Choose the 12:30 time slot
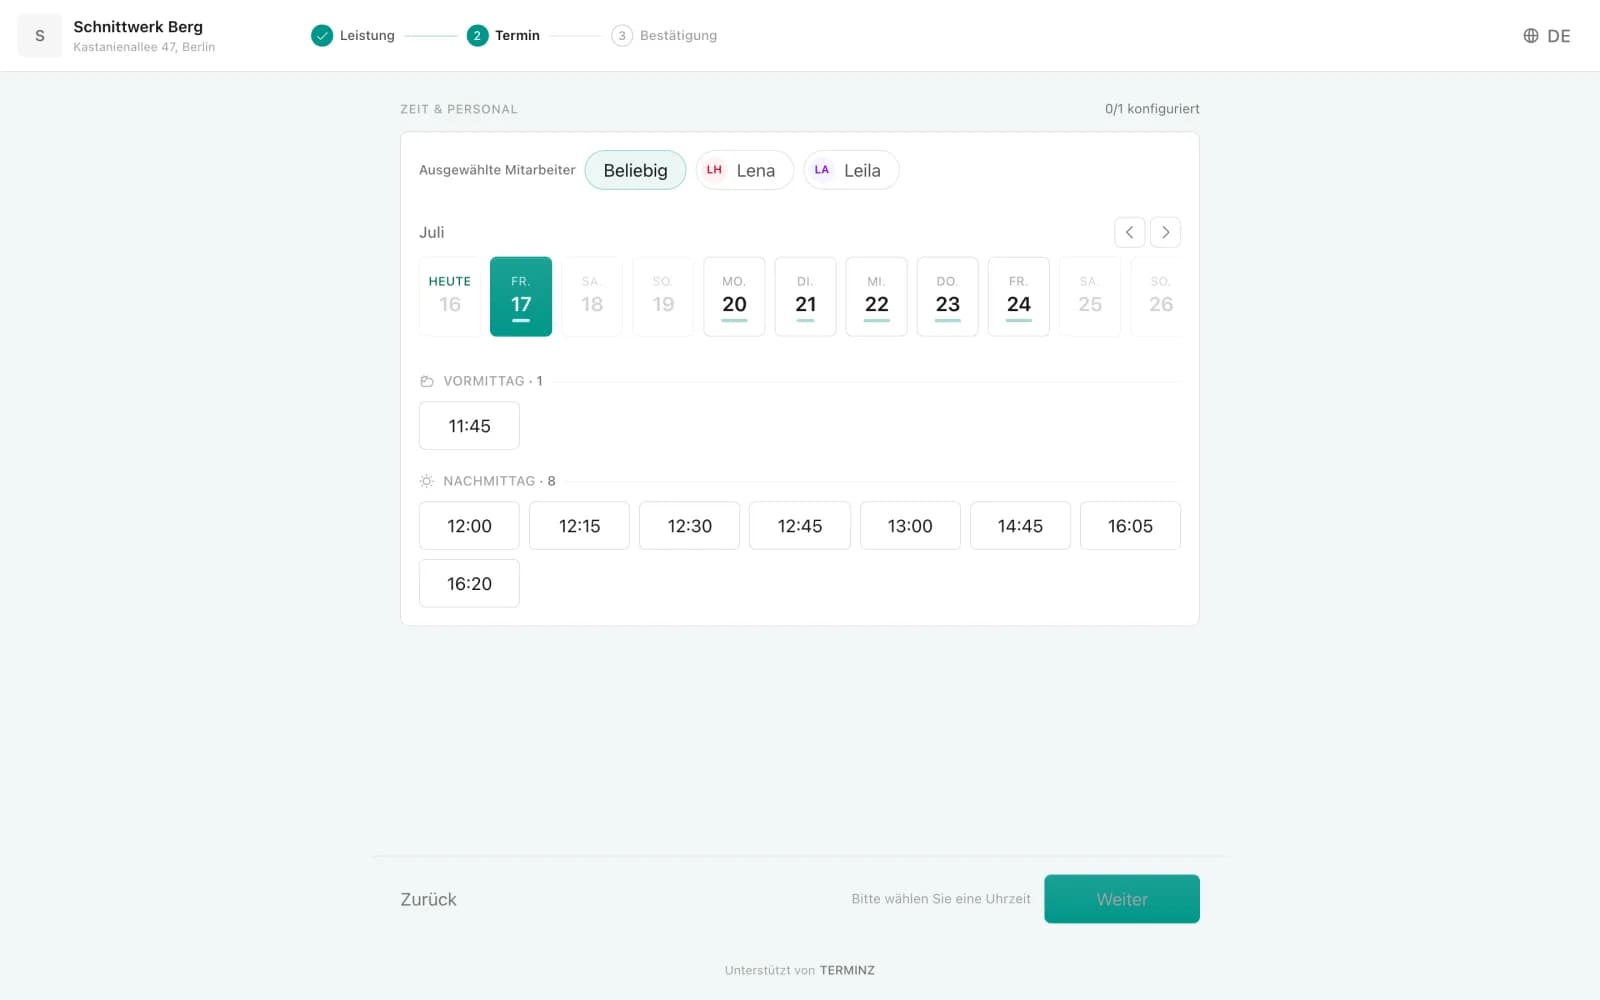1600x1000 pixels. [x=690, y=526]
